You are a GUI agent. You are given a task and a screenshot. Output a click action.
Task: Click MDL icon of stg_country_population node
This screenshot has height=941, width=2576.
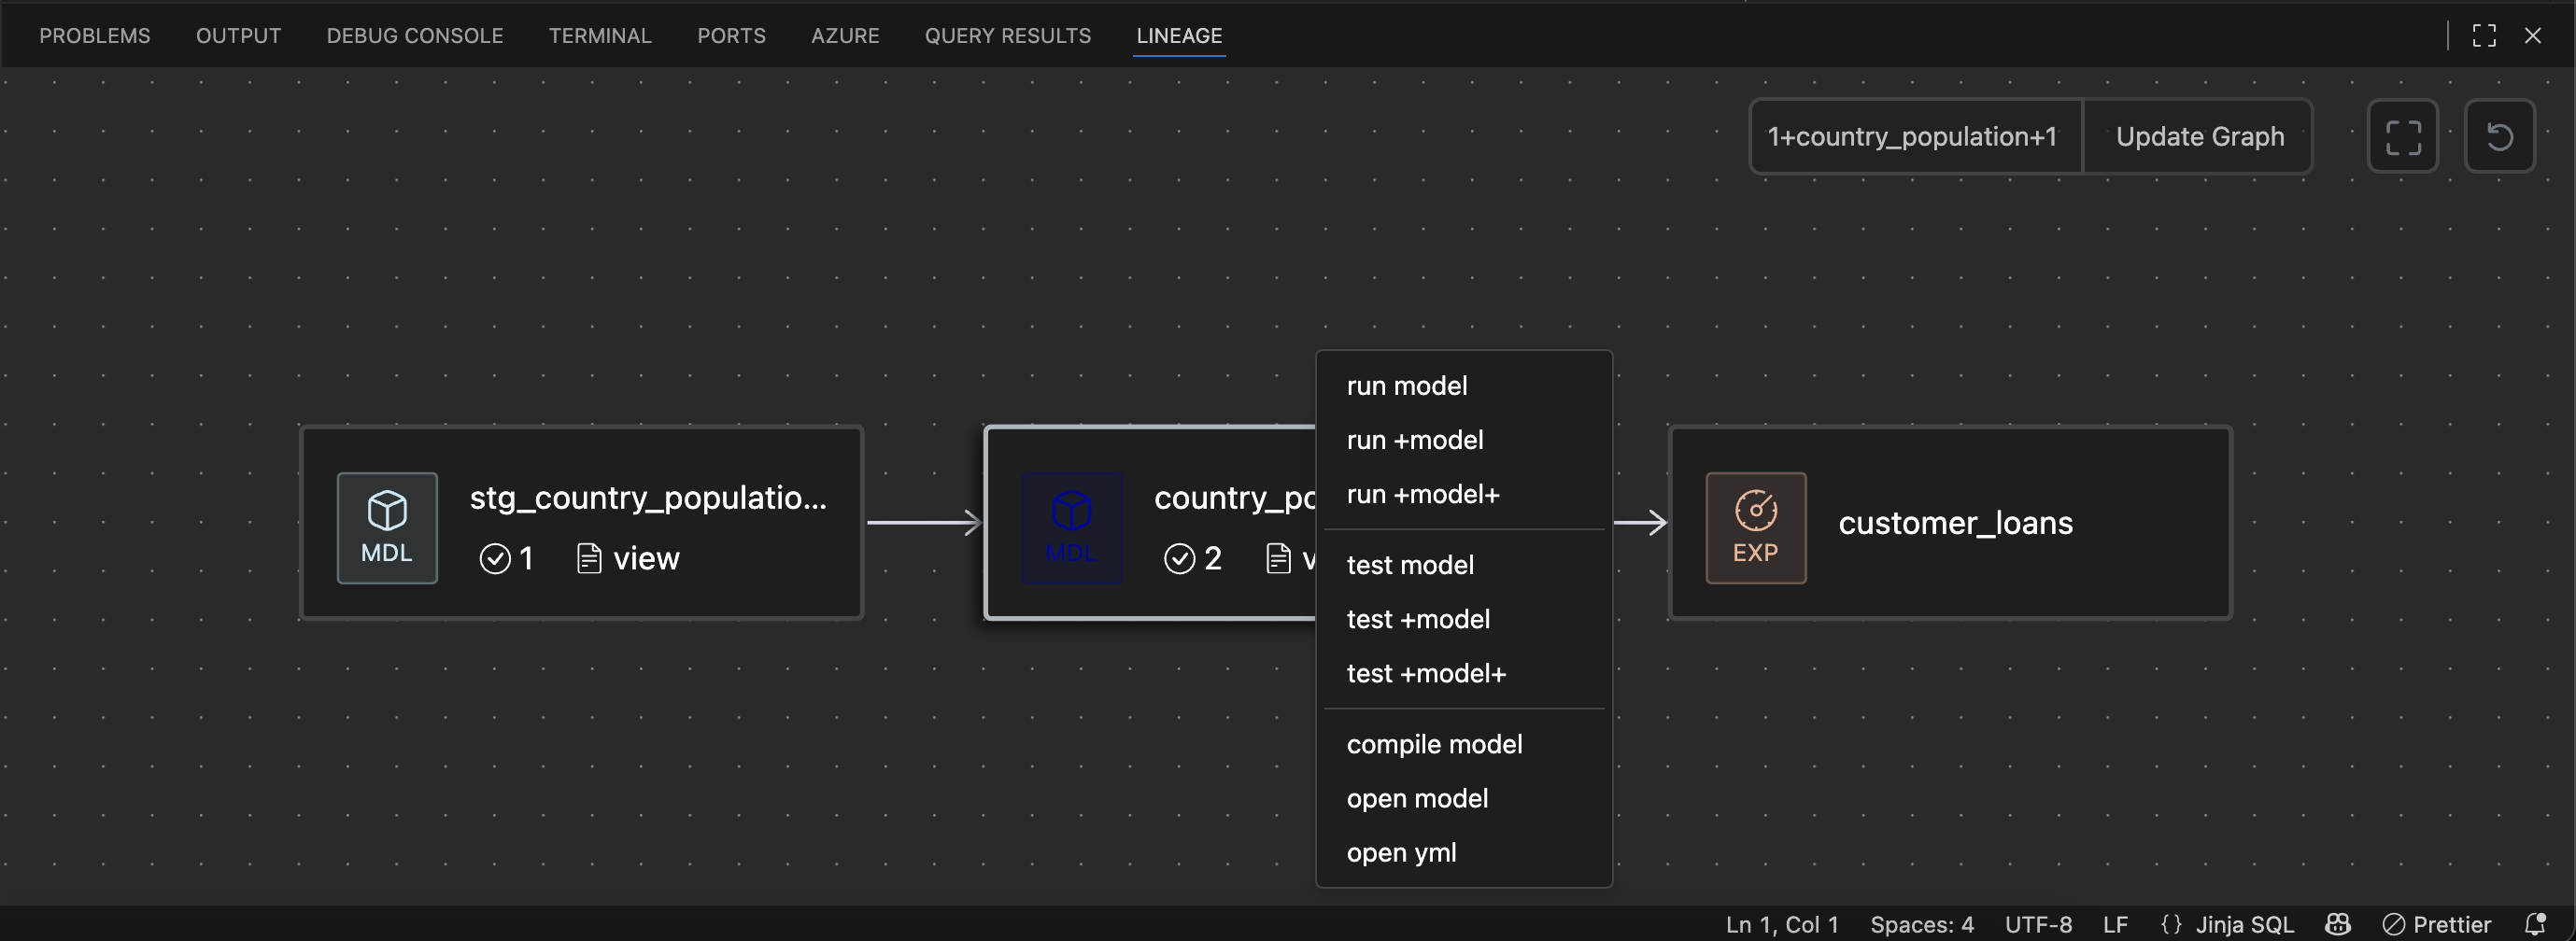tap(387, 527)
